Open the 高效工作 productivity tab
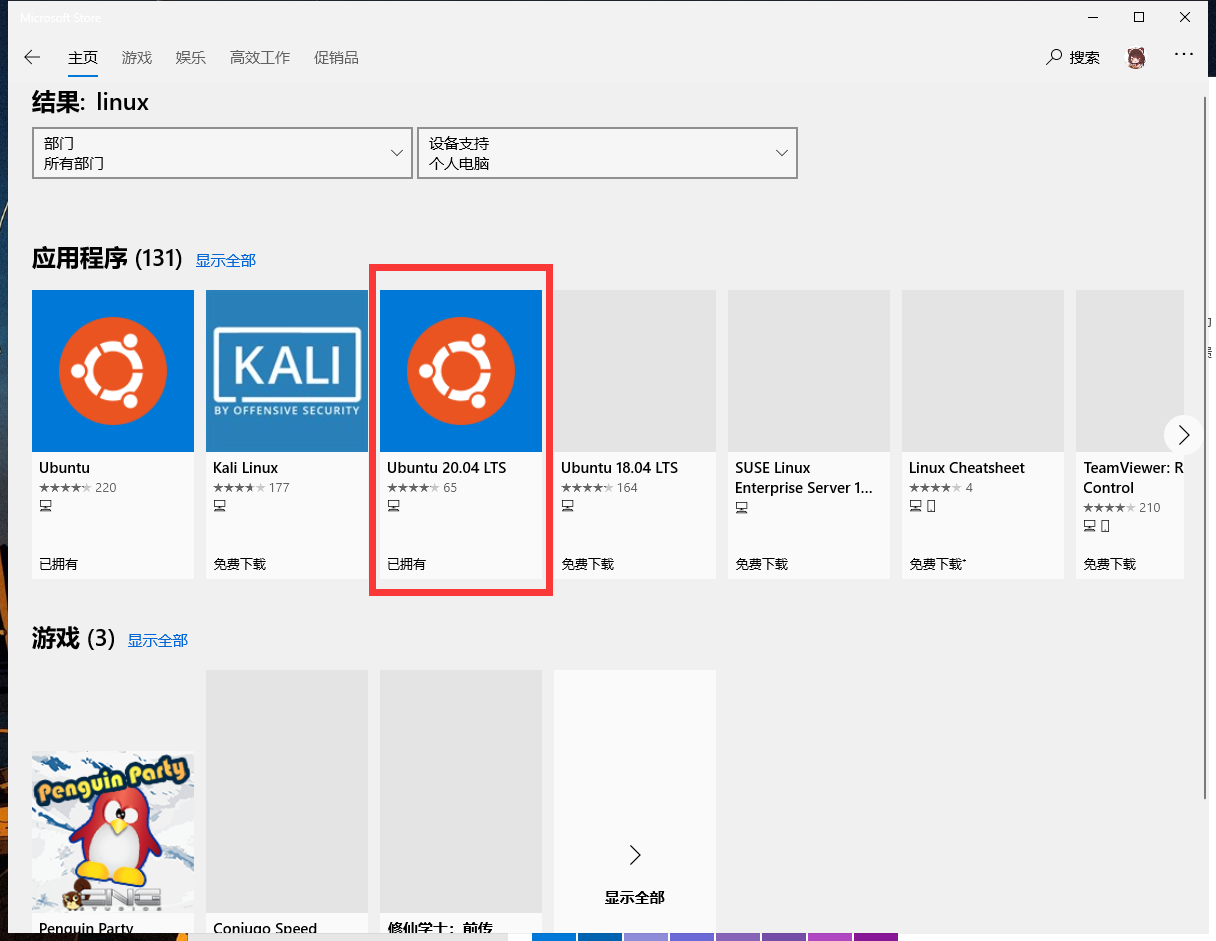The image size is (1216, 941). point(260,57)
